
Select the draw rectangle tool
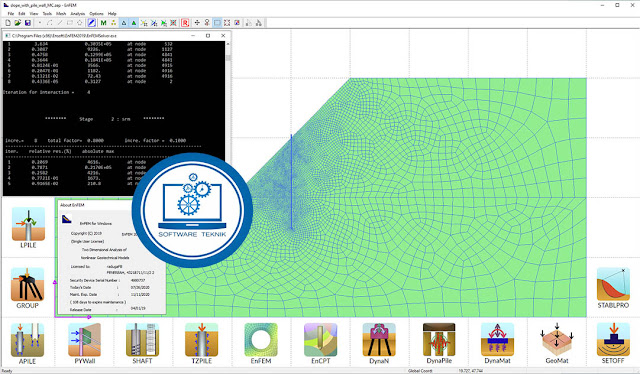click(69, 23)
